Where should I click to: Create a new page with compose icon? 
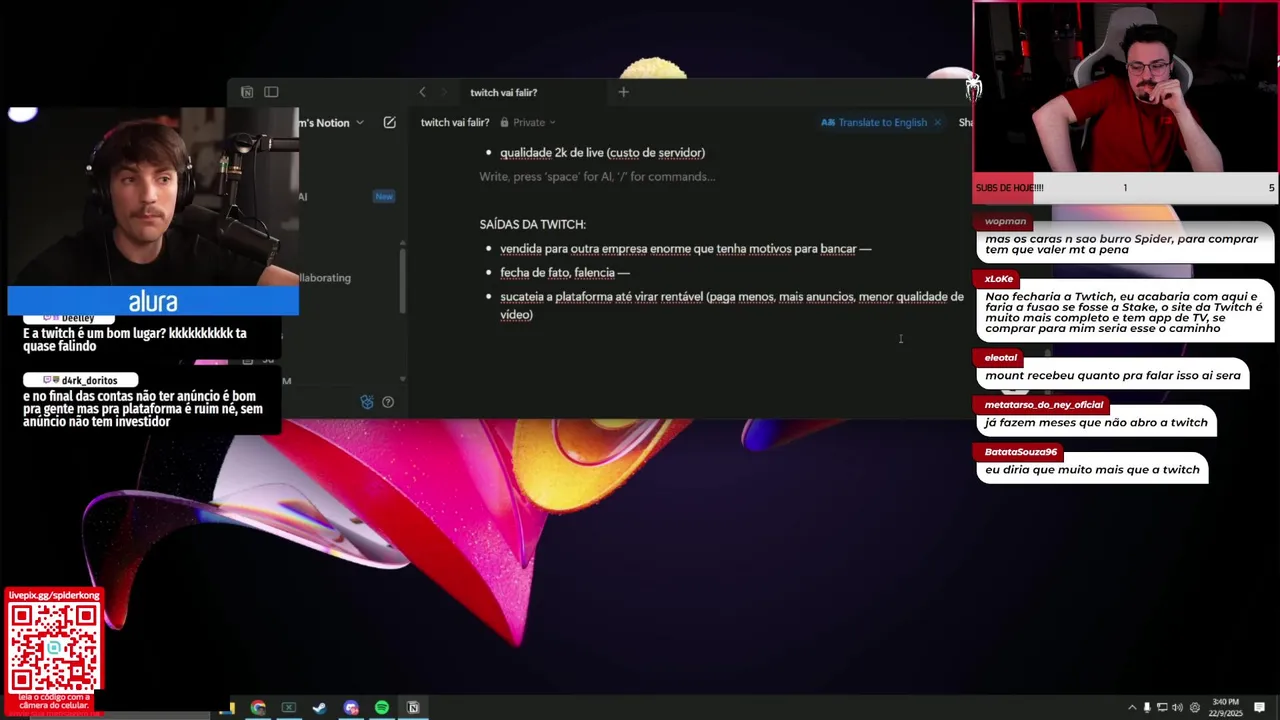point(390,122)
